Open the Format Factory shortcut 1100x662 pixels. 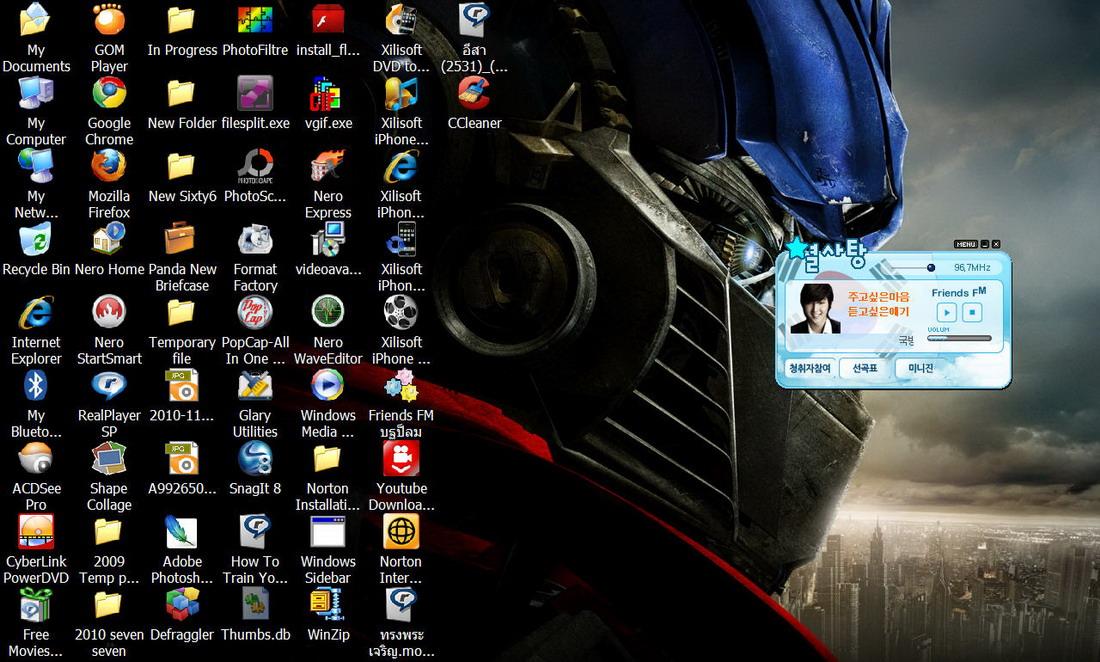tap(255, 257)
